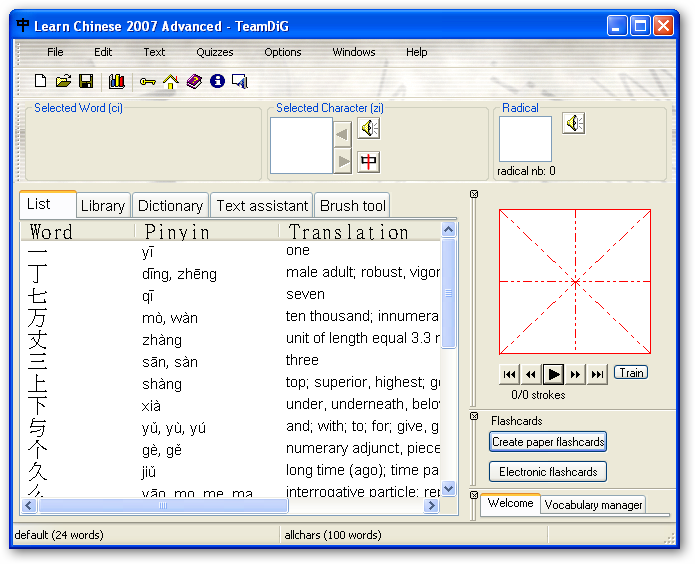Viewport: 695px width, 564px height.
Task: Open the purple help book icon
Action: click(x=194, y=81)
